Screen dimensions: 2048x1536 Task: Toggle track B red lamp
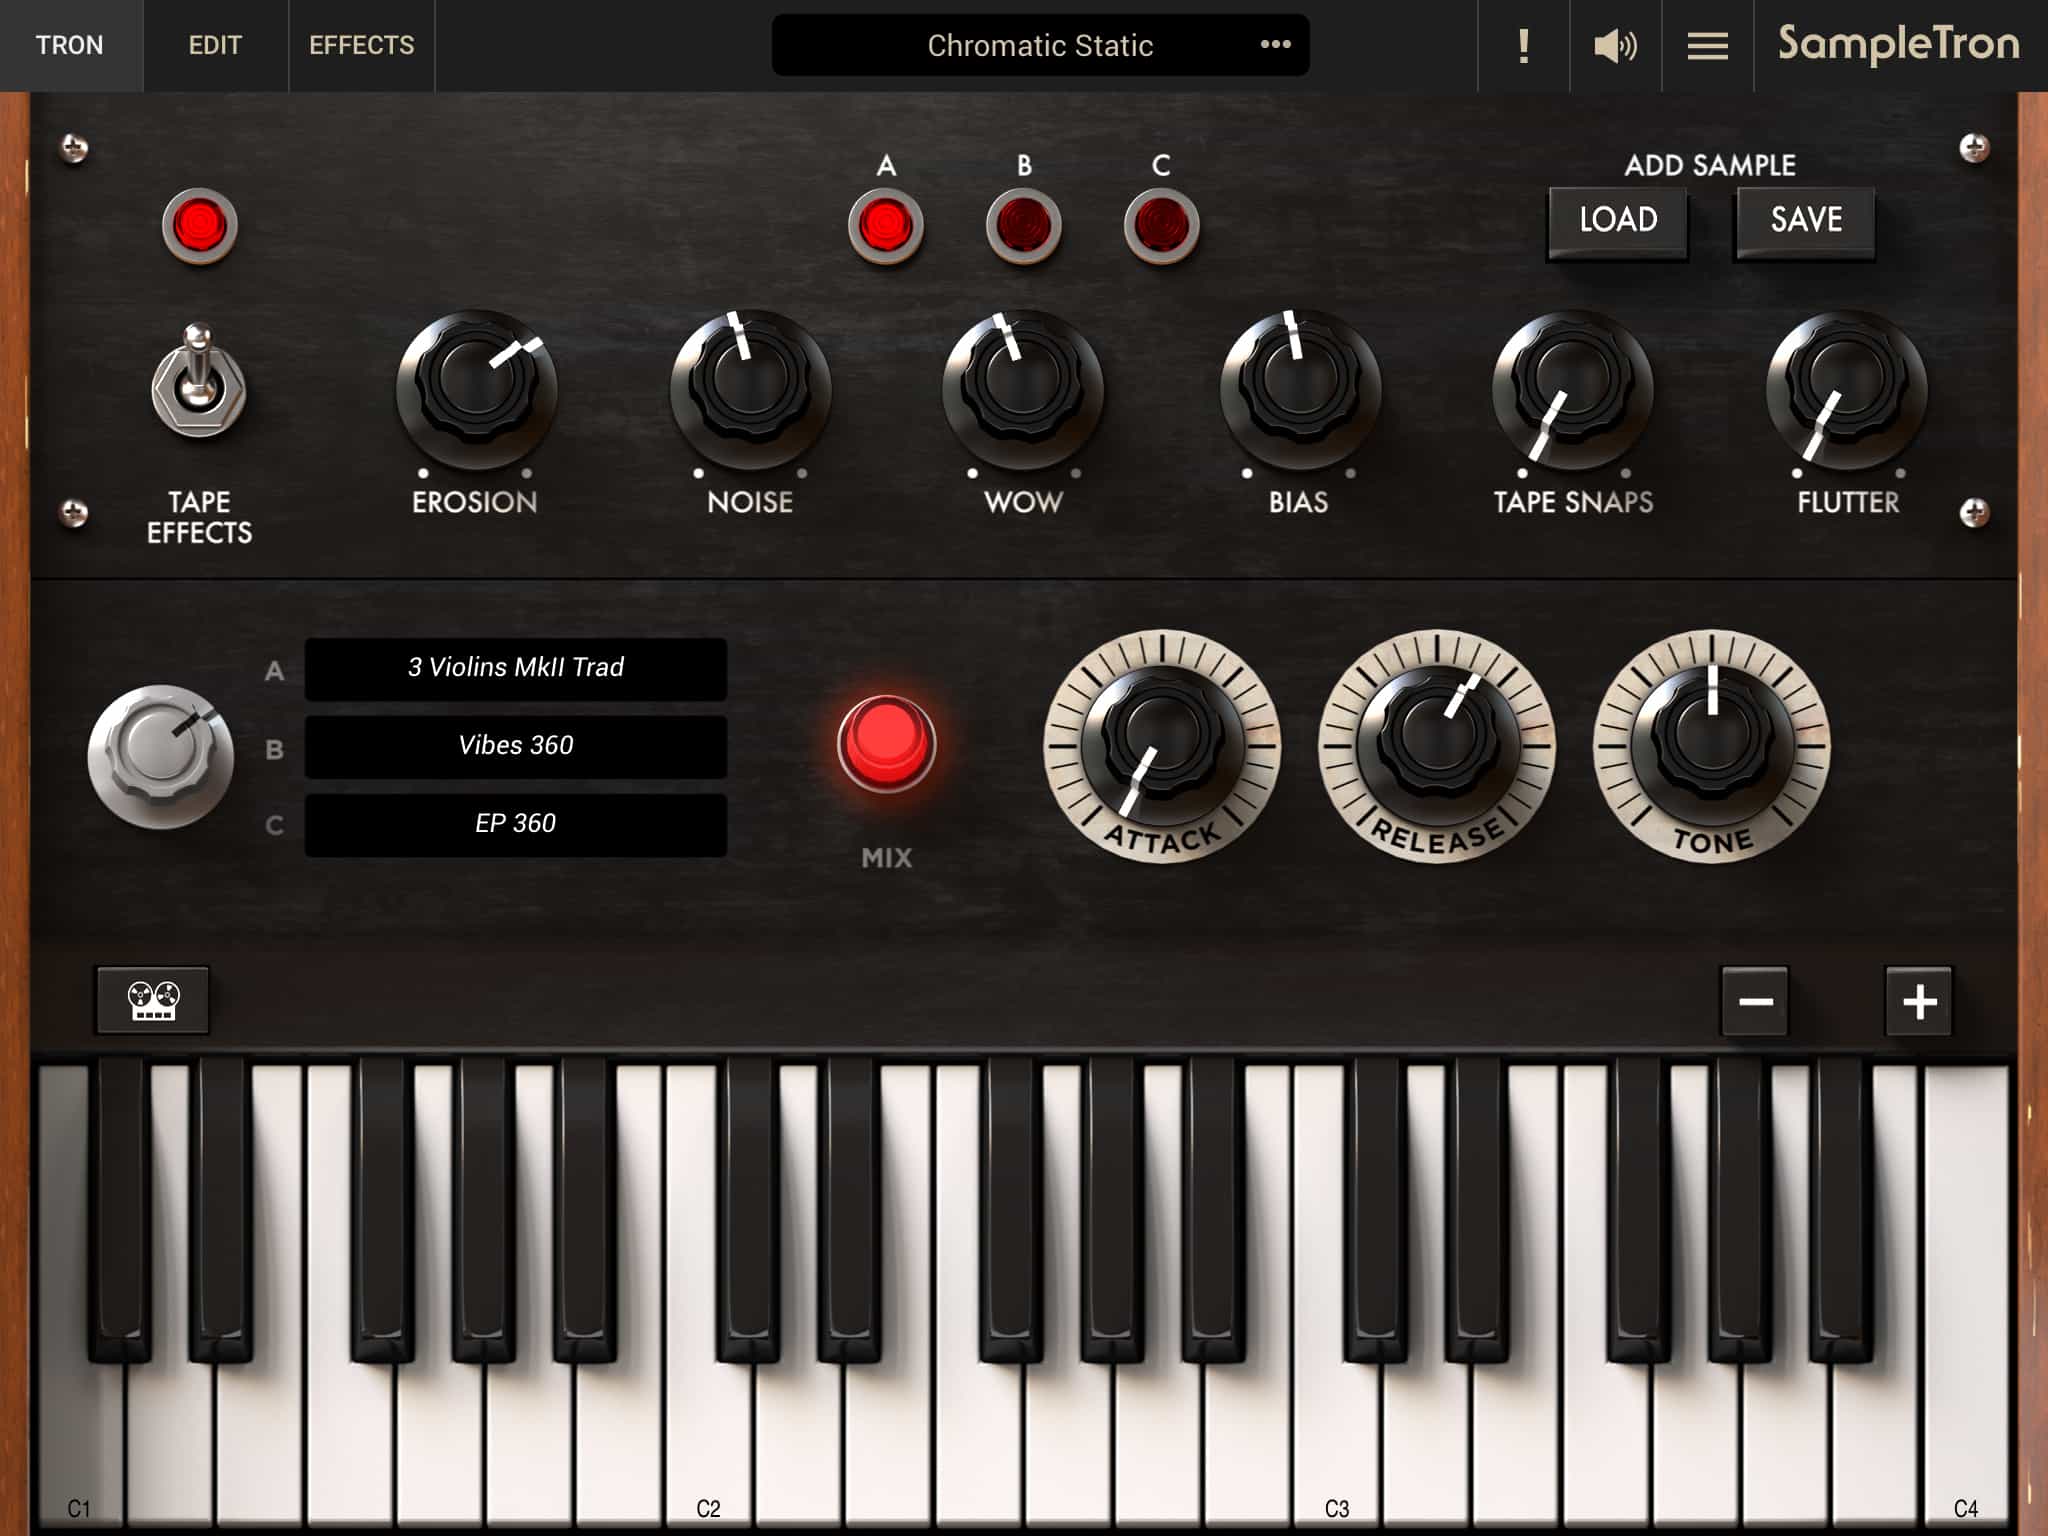1023,226
